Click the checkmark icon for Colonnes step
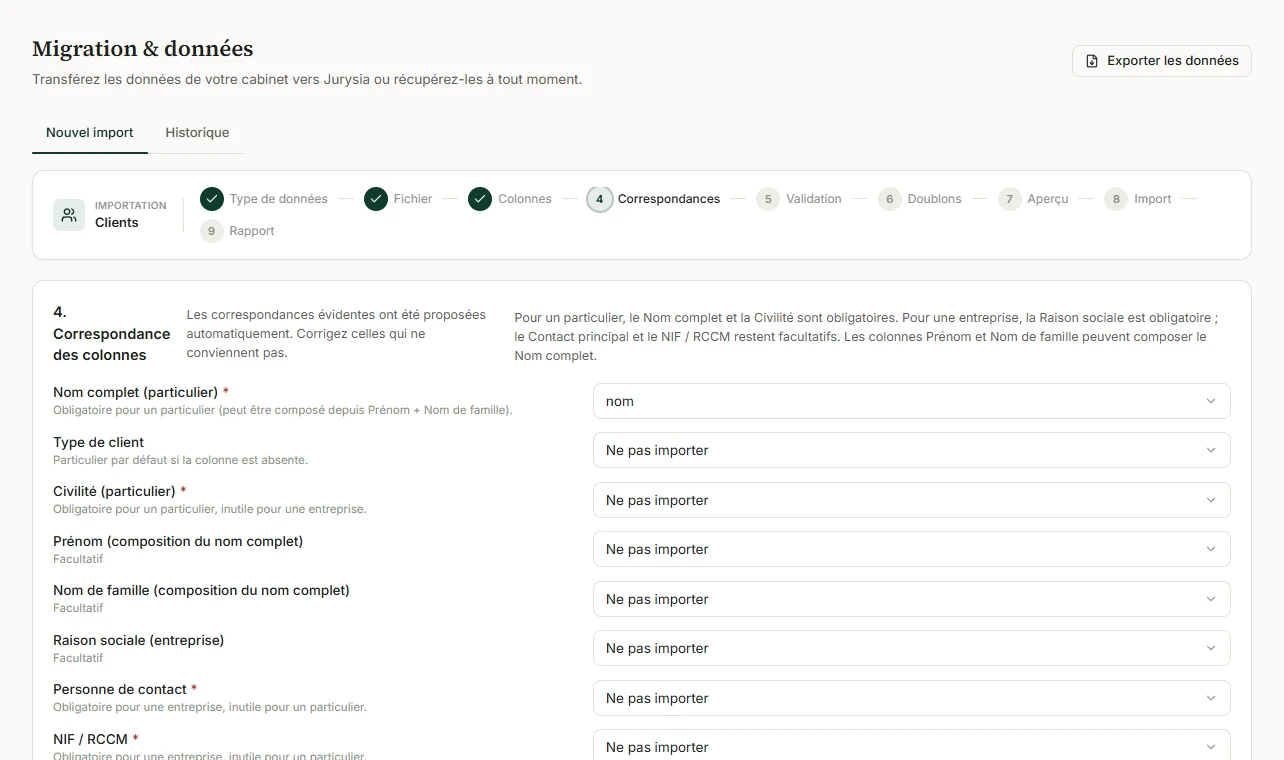The width and height of the screenshot is (1284, 760). [x=480, y=199]
